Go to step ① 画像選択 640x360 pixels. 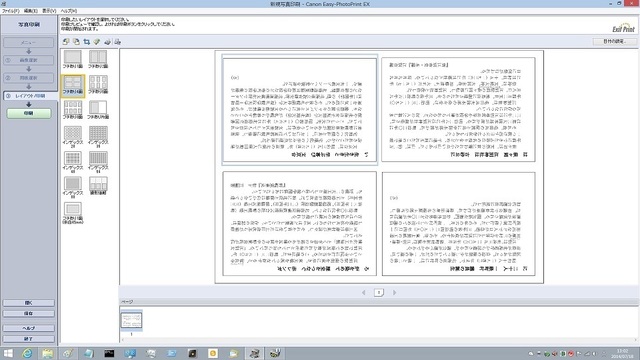click(x=29, y=60)
